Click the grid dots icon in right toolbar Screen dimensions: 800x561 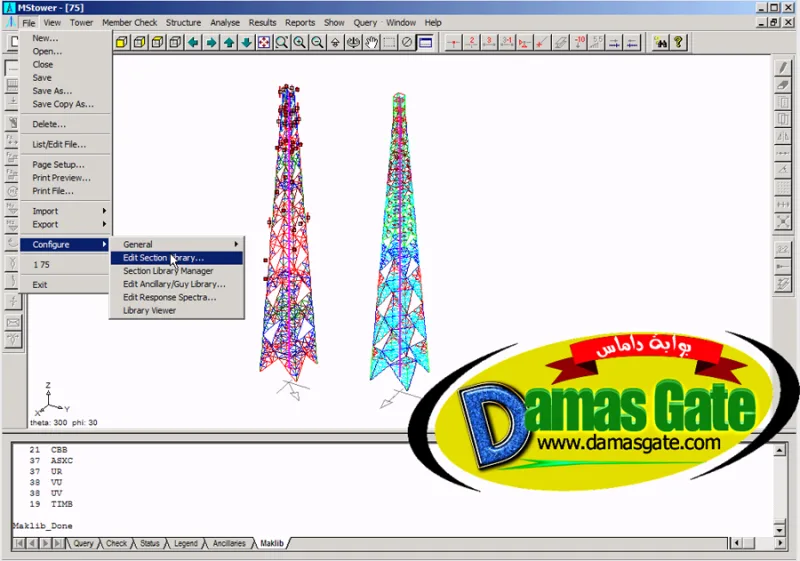783,188
